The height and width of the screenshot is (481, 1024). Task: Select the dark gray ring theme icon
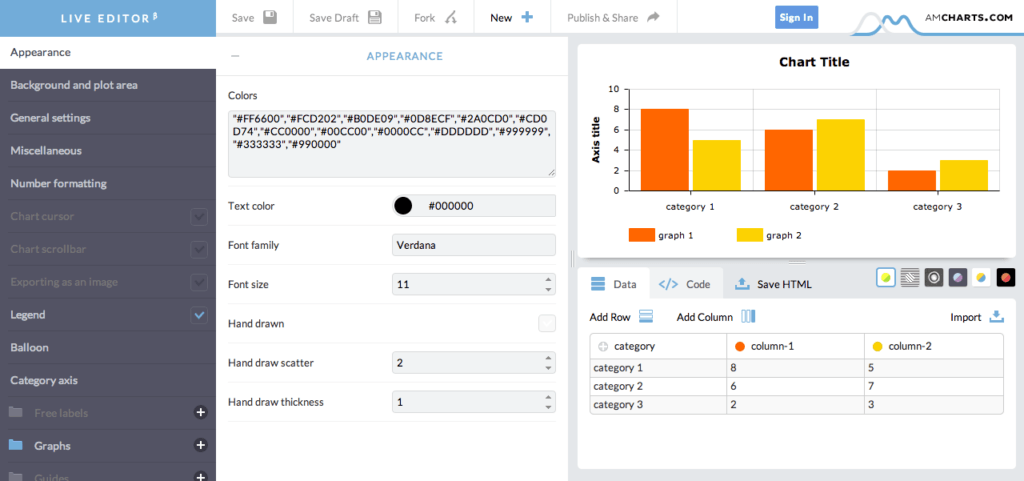point(934,277)
